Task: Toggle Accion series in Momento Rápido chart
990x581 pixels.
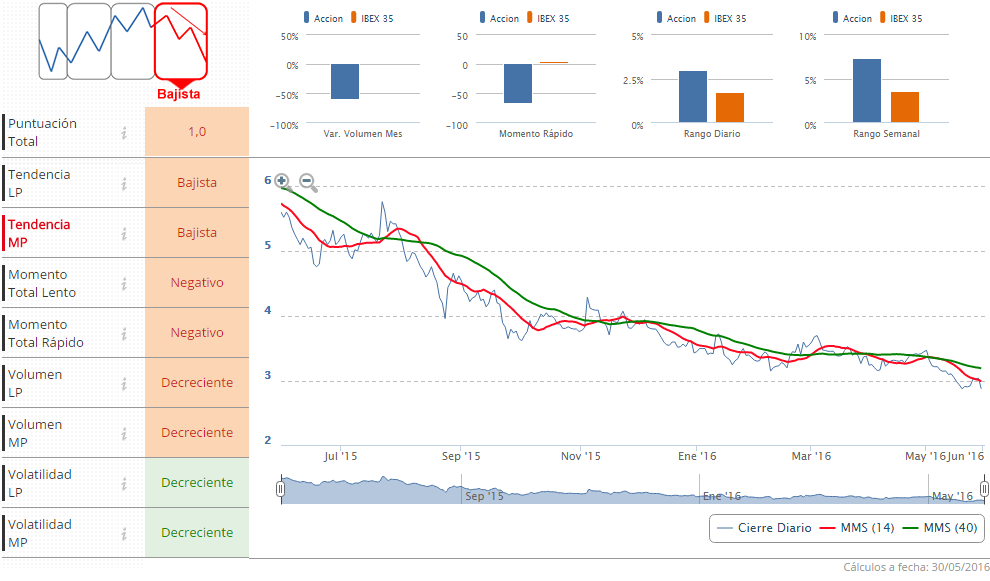Action: coord(499,18)
